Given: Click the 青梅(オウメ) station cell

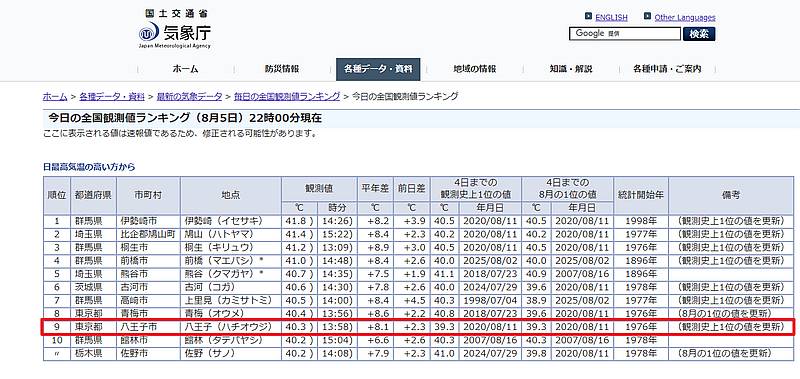Looking at the screenshot, I should pyautogui.click(x=231, y=314).
